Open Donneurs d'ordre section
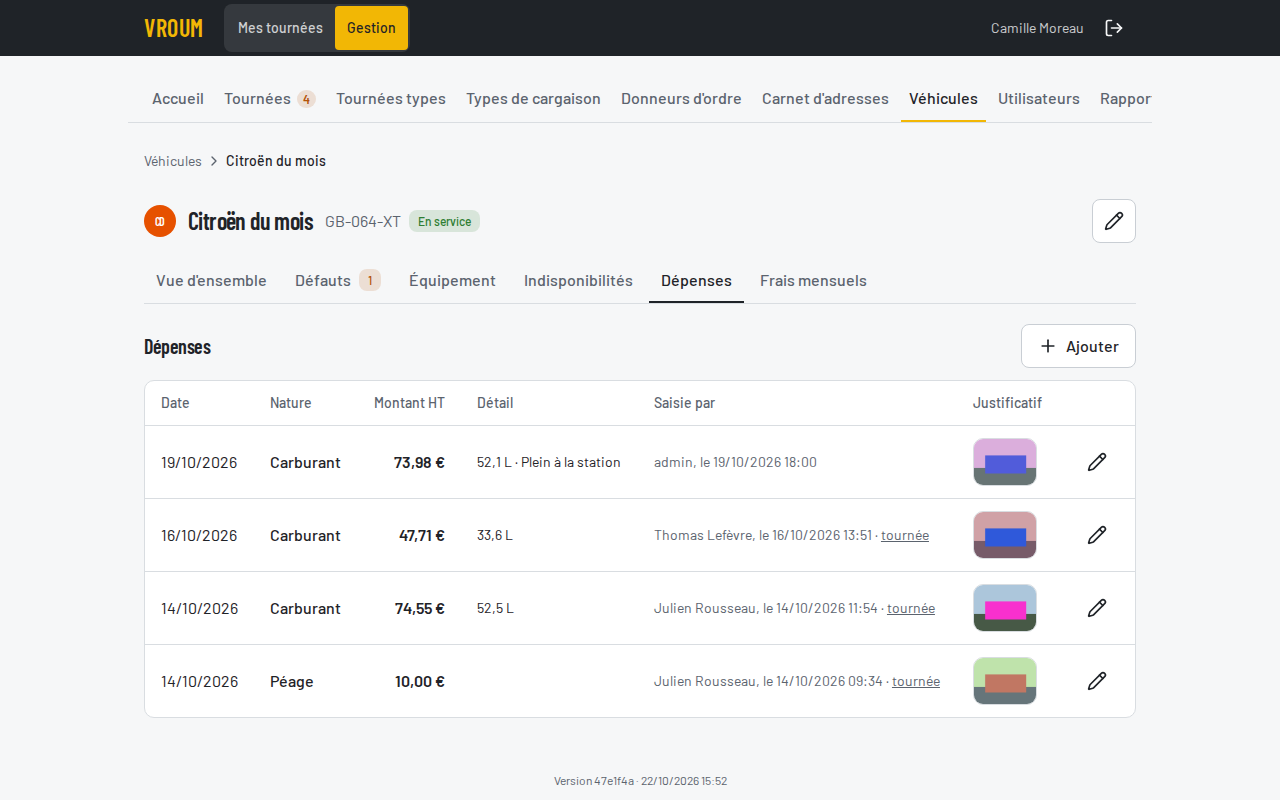 [x=681, y=99]
